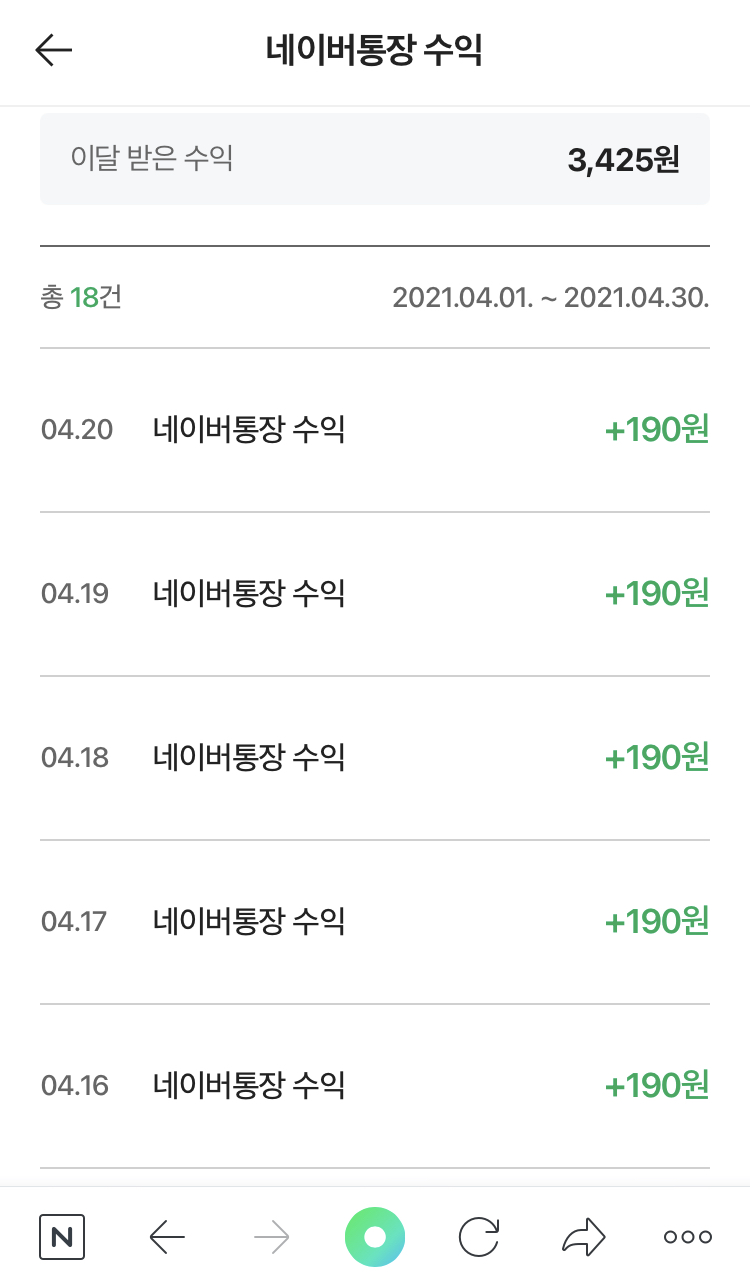The image size is (750, 1287).
Task: Tap the 이달 받은 수익 summary box
Action: point(375,159)
